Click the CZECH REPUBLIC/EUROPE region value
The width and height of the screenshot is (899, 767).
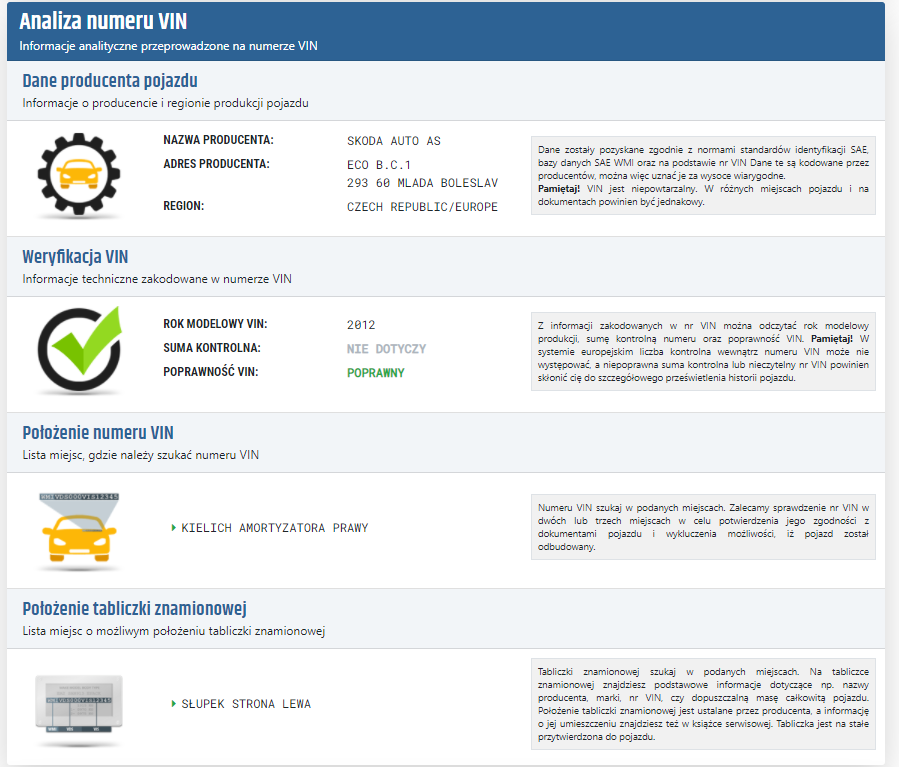[x=422, y=207]
